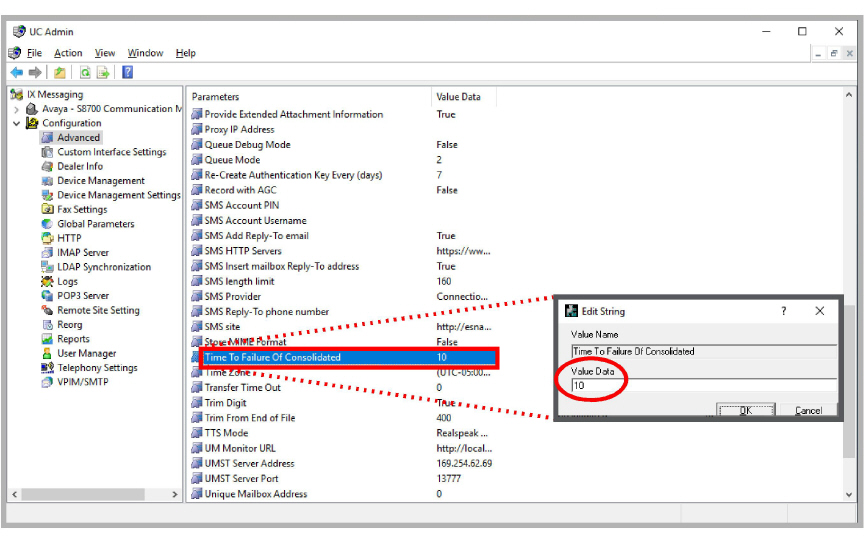Click the tree pane scroll left arrow

(x=15, y=495)
